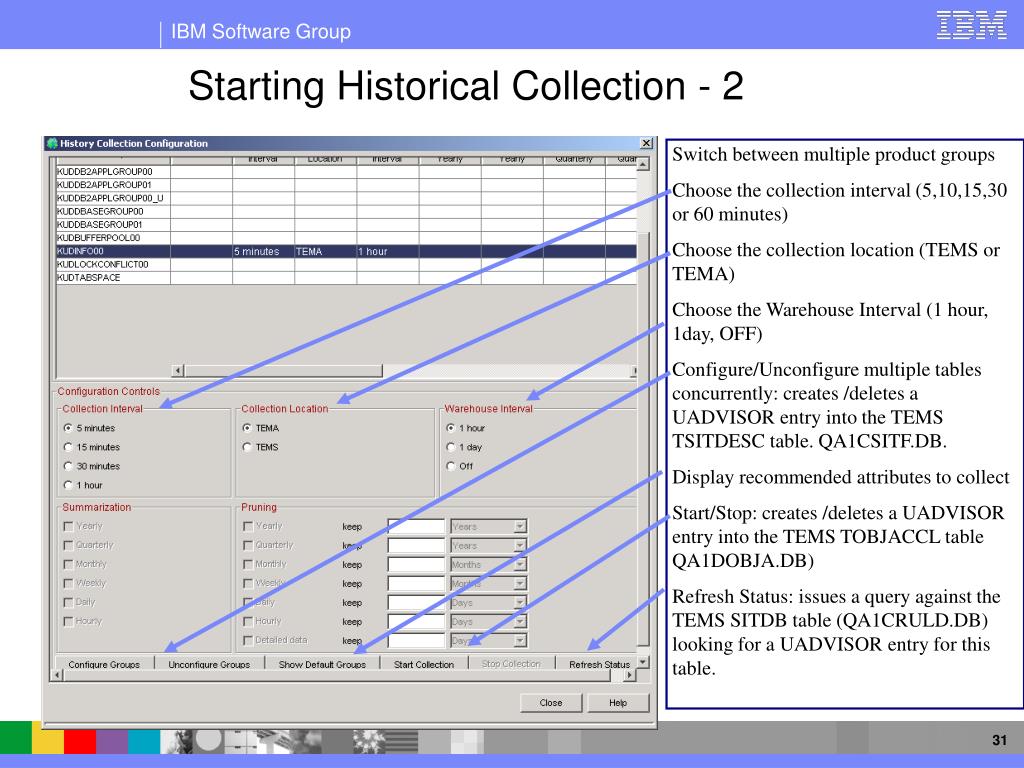Select KUDDB2APPLGROUP00 table row
The height and width of the screenshot is (768, 1024).
pos(346,172)
